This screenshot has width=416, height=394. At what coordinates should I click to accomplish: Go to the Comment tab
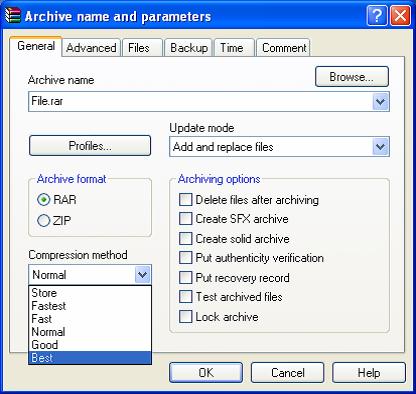tap(284, 48)
